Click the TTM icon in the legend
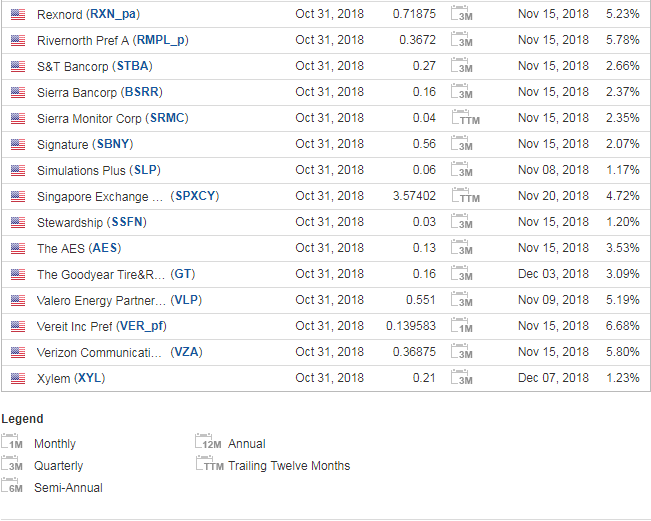The height and width of the screenshot is (521, 651). click(210, 464)
